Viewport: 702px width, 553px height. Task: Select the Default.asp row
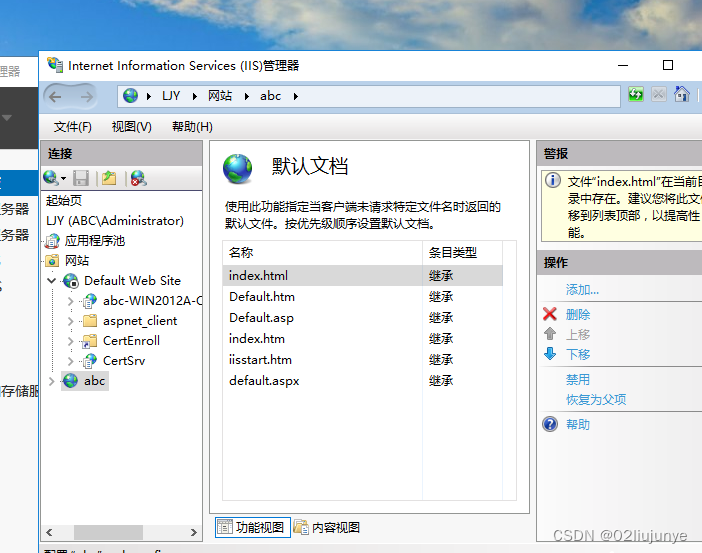click(x=363, y=317)
